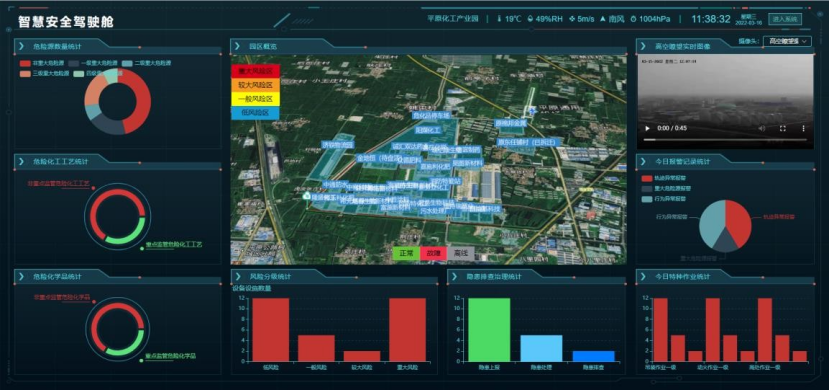
Task: Click the chevron beside 危险化学品统计
Action: pos(21,276)
